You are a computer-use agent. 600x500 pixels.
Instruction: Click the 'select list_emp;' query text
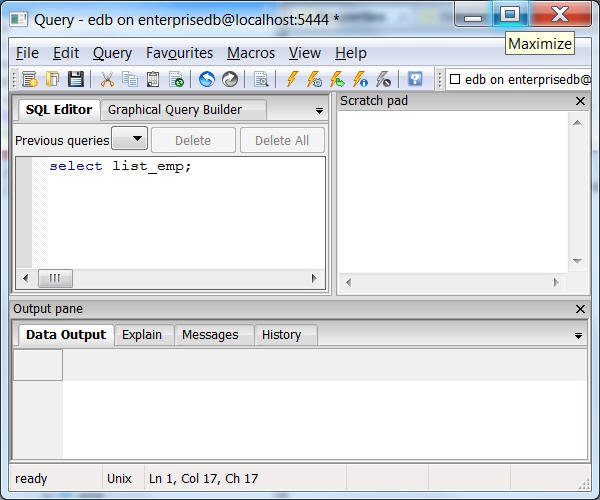pos(120,166)
